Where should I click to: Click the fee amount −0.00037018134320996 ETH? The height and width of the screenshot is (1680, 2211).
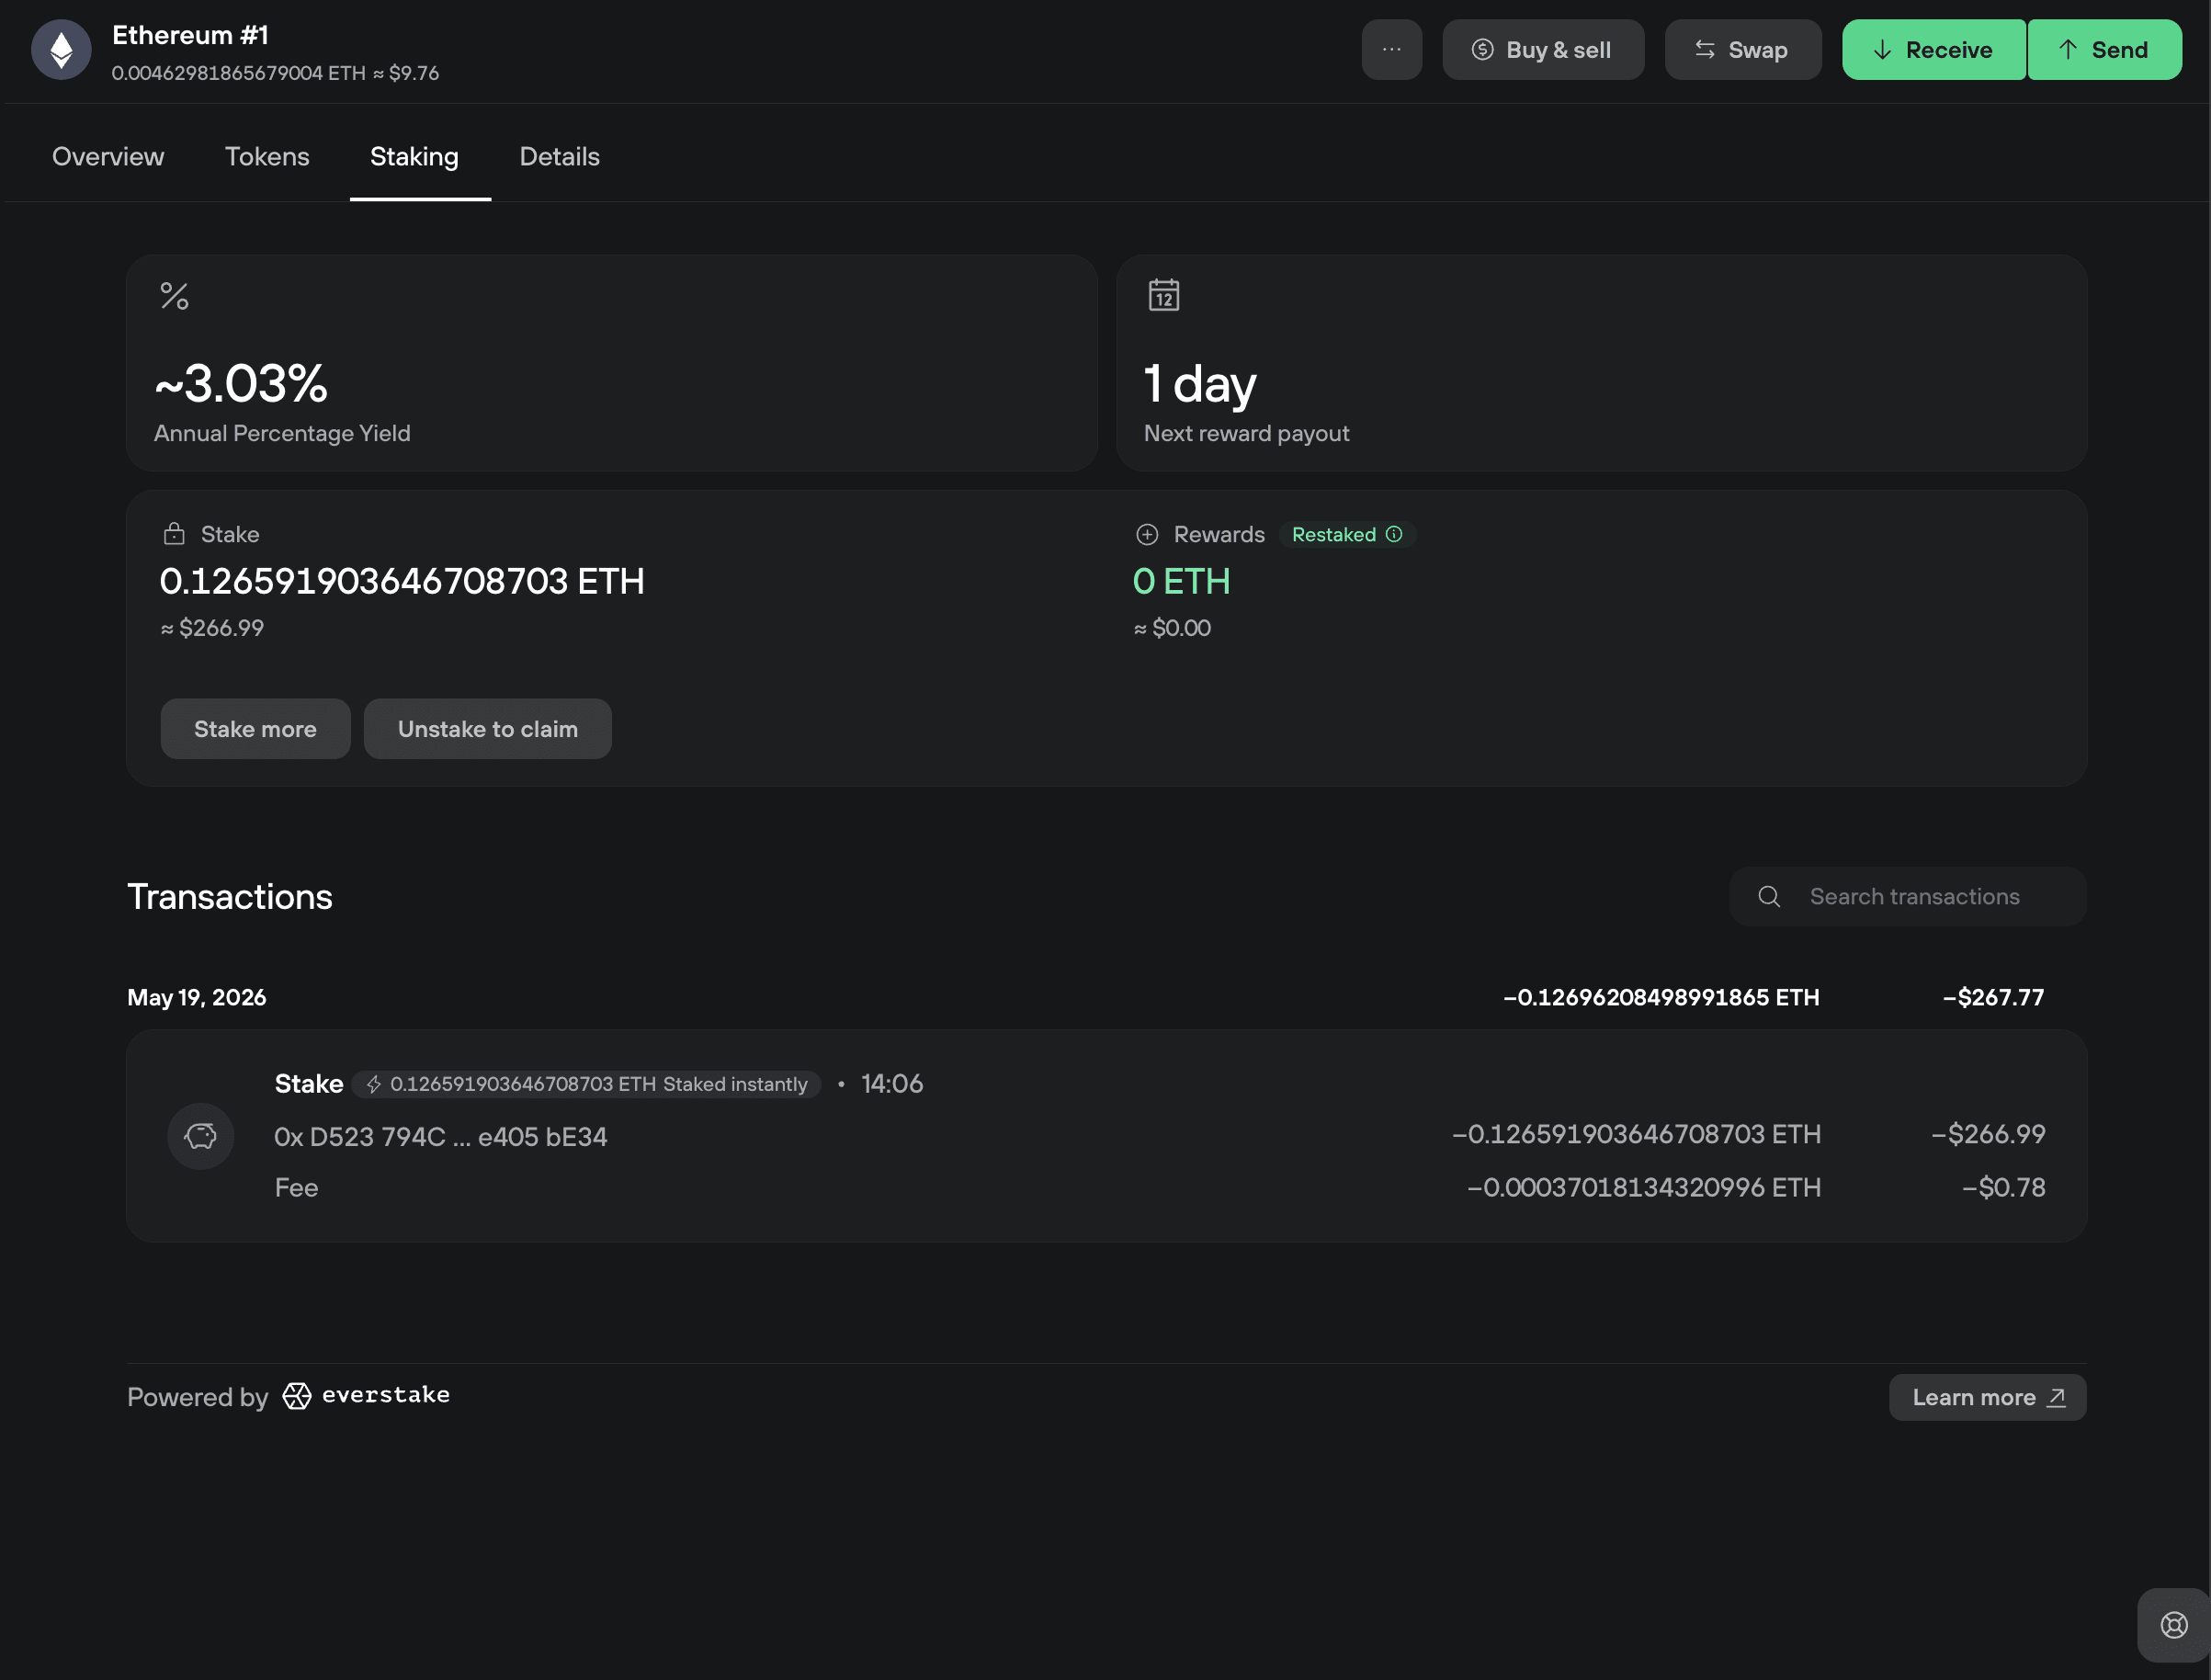(1643, 1187)
